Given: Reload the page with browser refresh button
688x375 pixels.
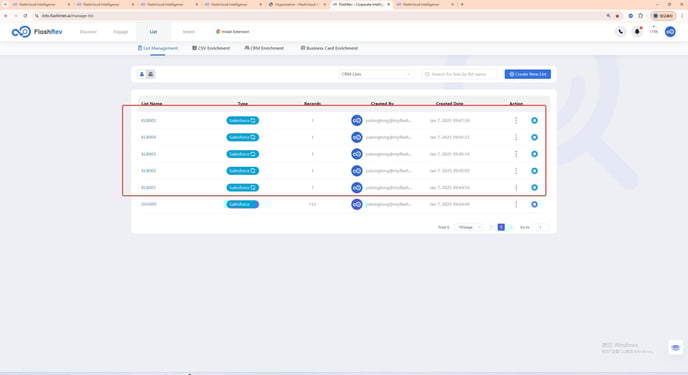Looking at the screenshot, I should pos(25,16).
